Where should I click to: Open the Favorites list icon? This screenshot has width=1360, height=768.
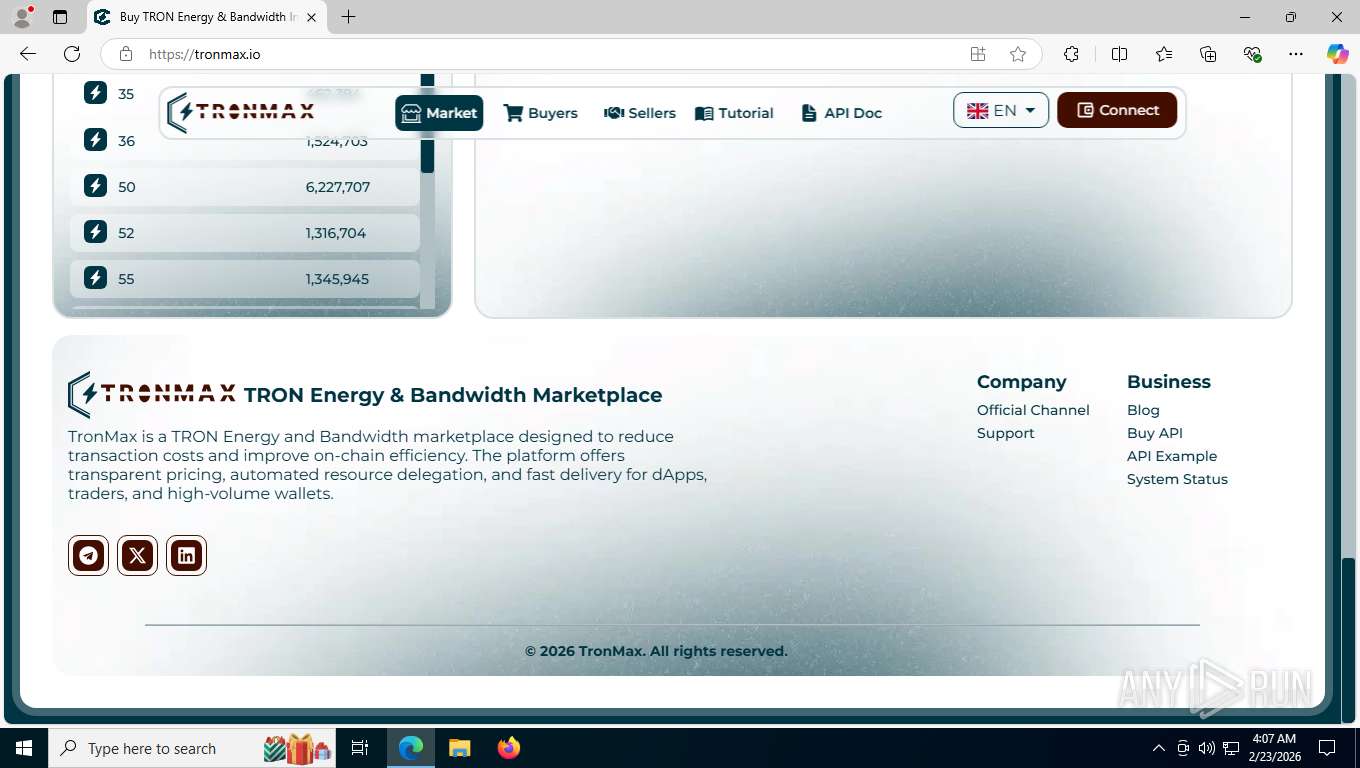1164,54
